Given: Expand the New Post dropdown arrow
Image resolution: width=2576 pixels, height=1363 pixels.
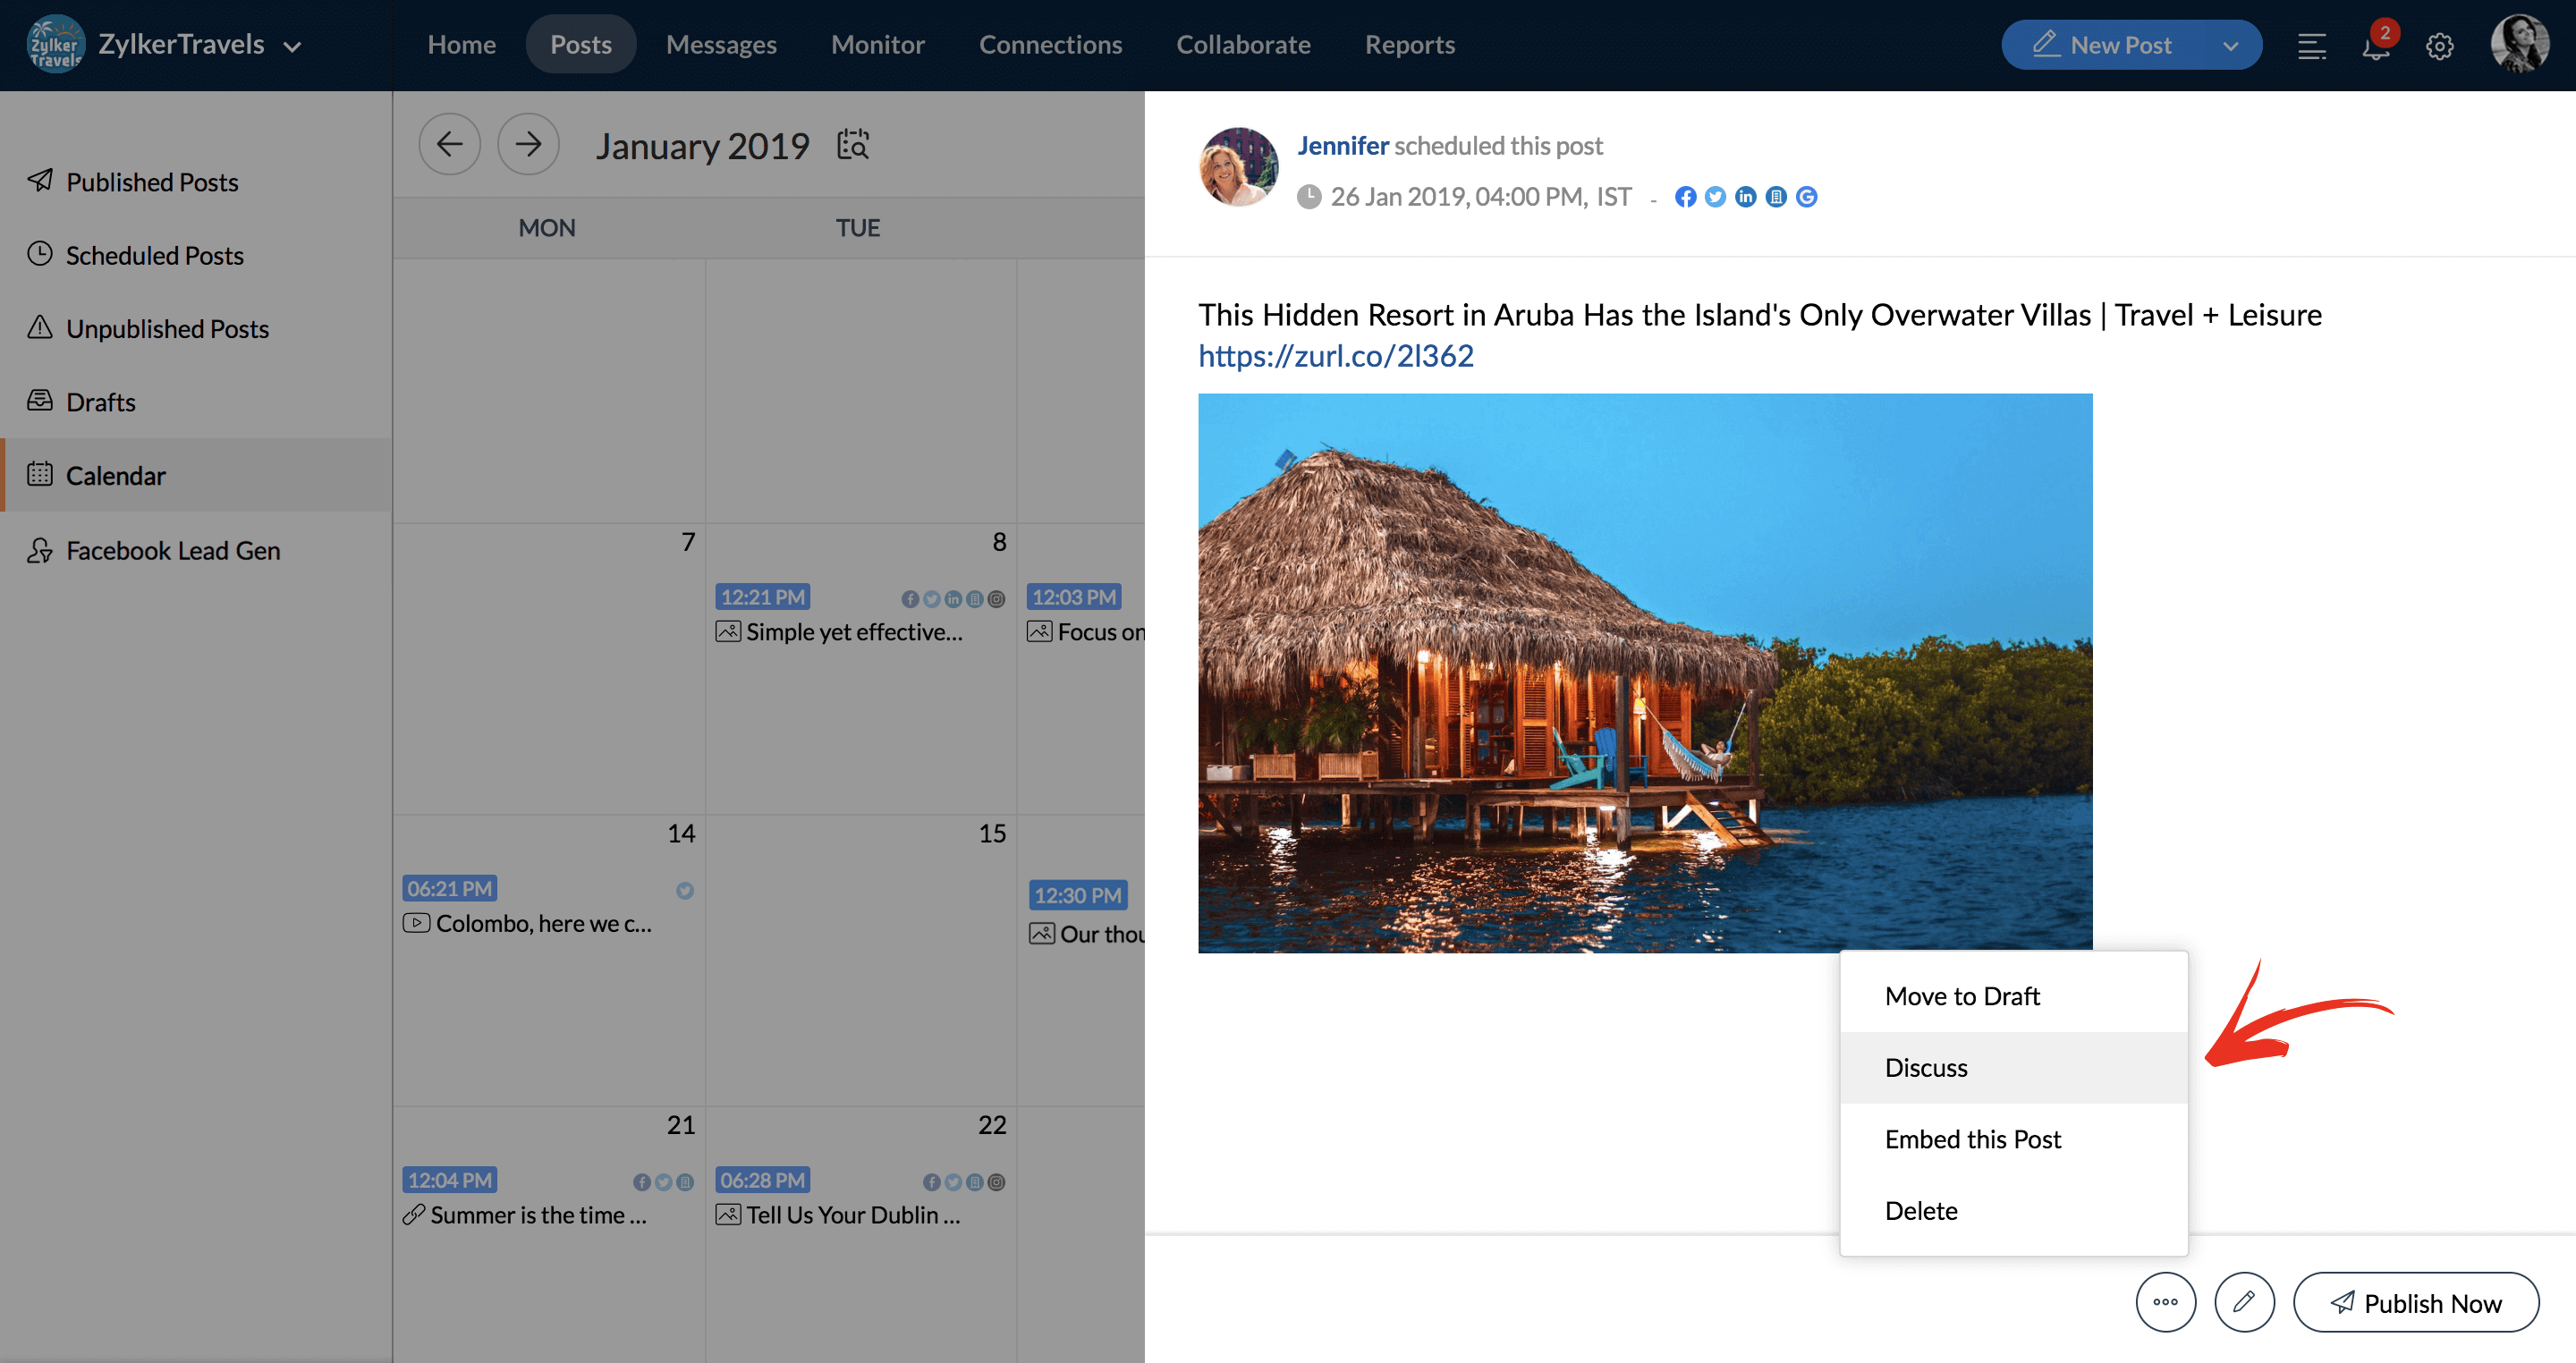Looking at the screenshot, I should tap(2230, 46).
